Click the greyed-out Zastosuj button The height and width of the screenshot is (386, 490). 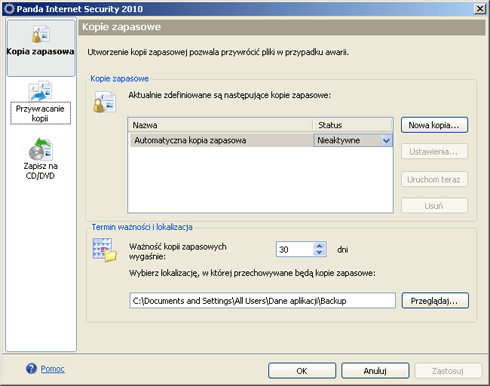pos(448,371)
